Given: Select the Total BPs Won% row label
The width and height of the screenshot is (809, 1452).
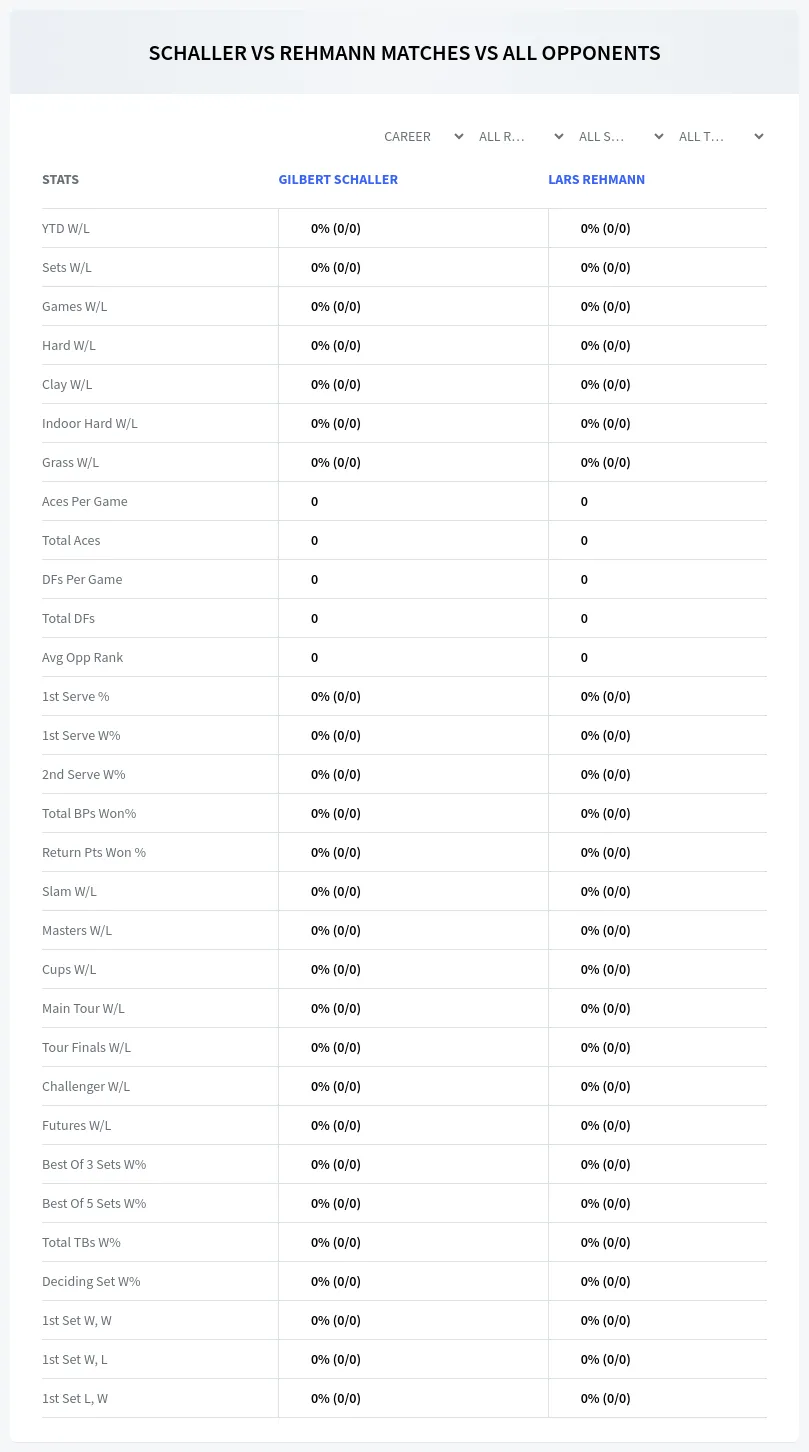Looking at the screenshot, I should (x=89, y=813).
